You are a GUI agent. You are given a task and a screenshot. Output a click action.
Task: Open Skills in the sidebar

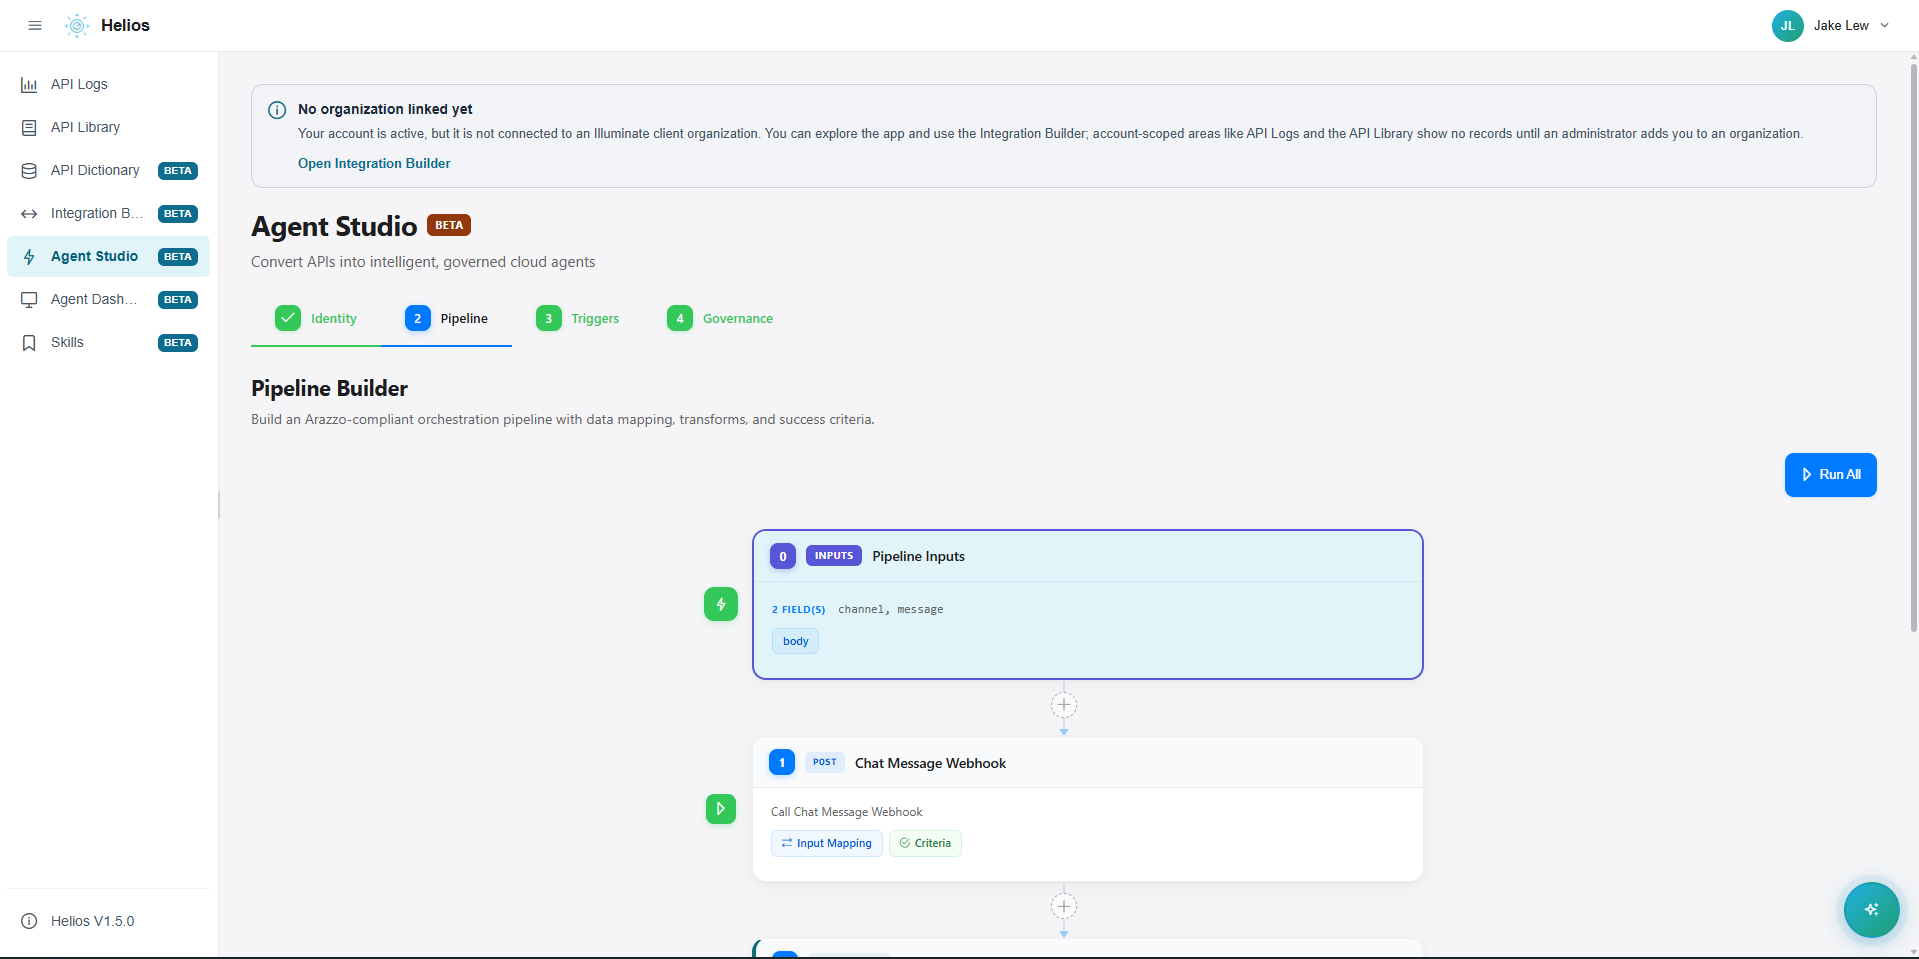click(108, 342)
